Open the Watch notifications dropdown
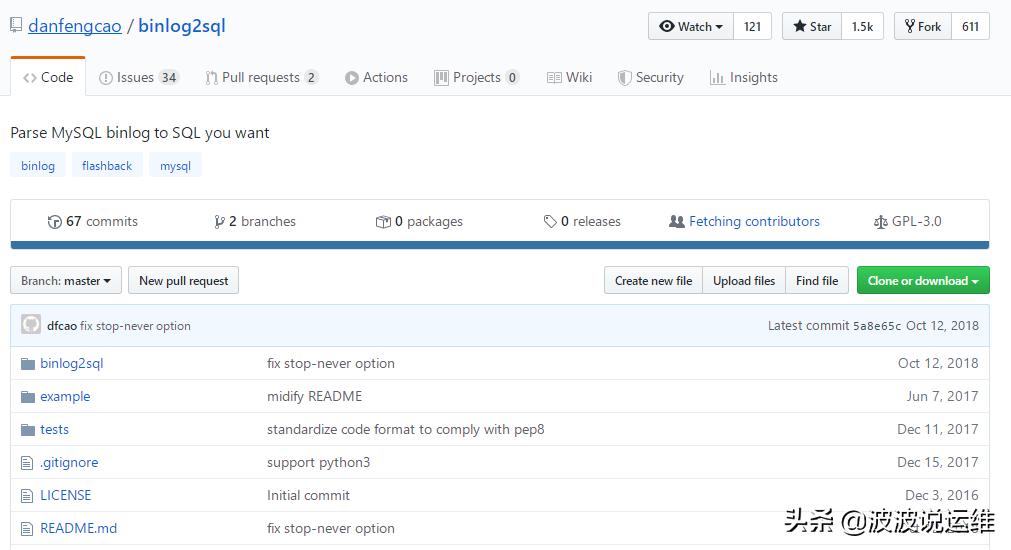The width and height of the screenshot is (1011, 550). coord(691,27)
